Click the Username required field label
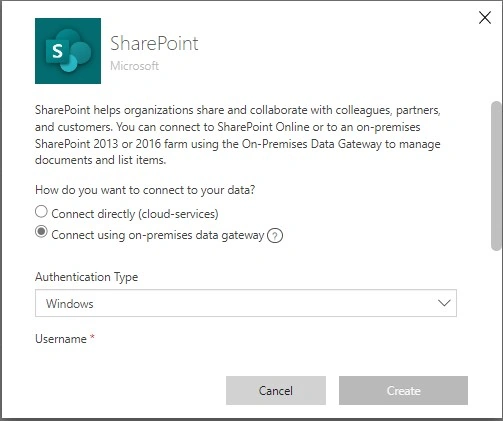 coord(65,339)
